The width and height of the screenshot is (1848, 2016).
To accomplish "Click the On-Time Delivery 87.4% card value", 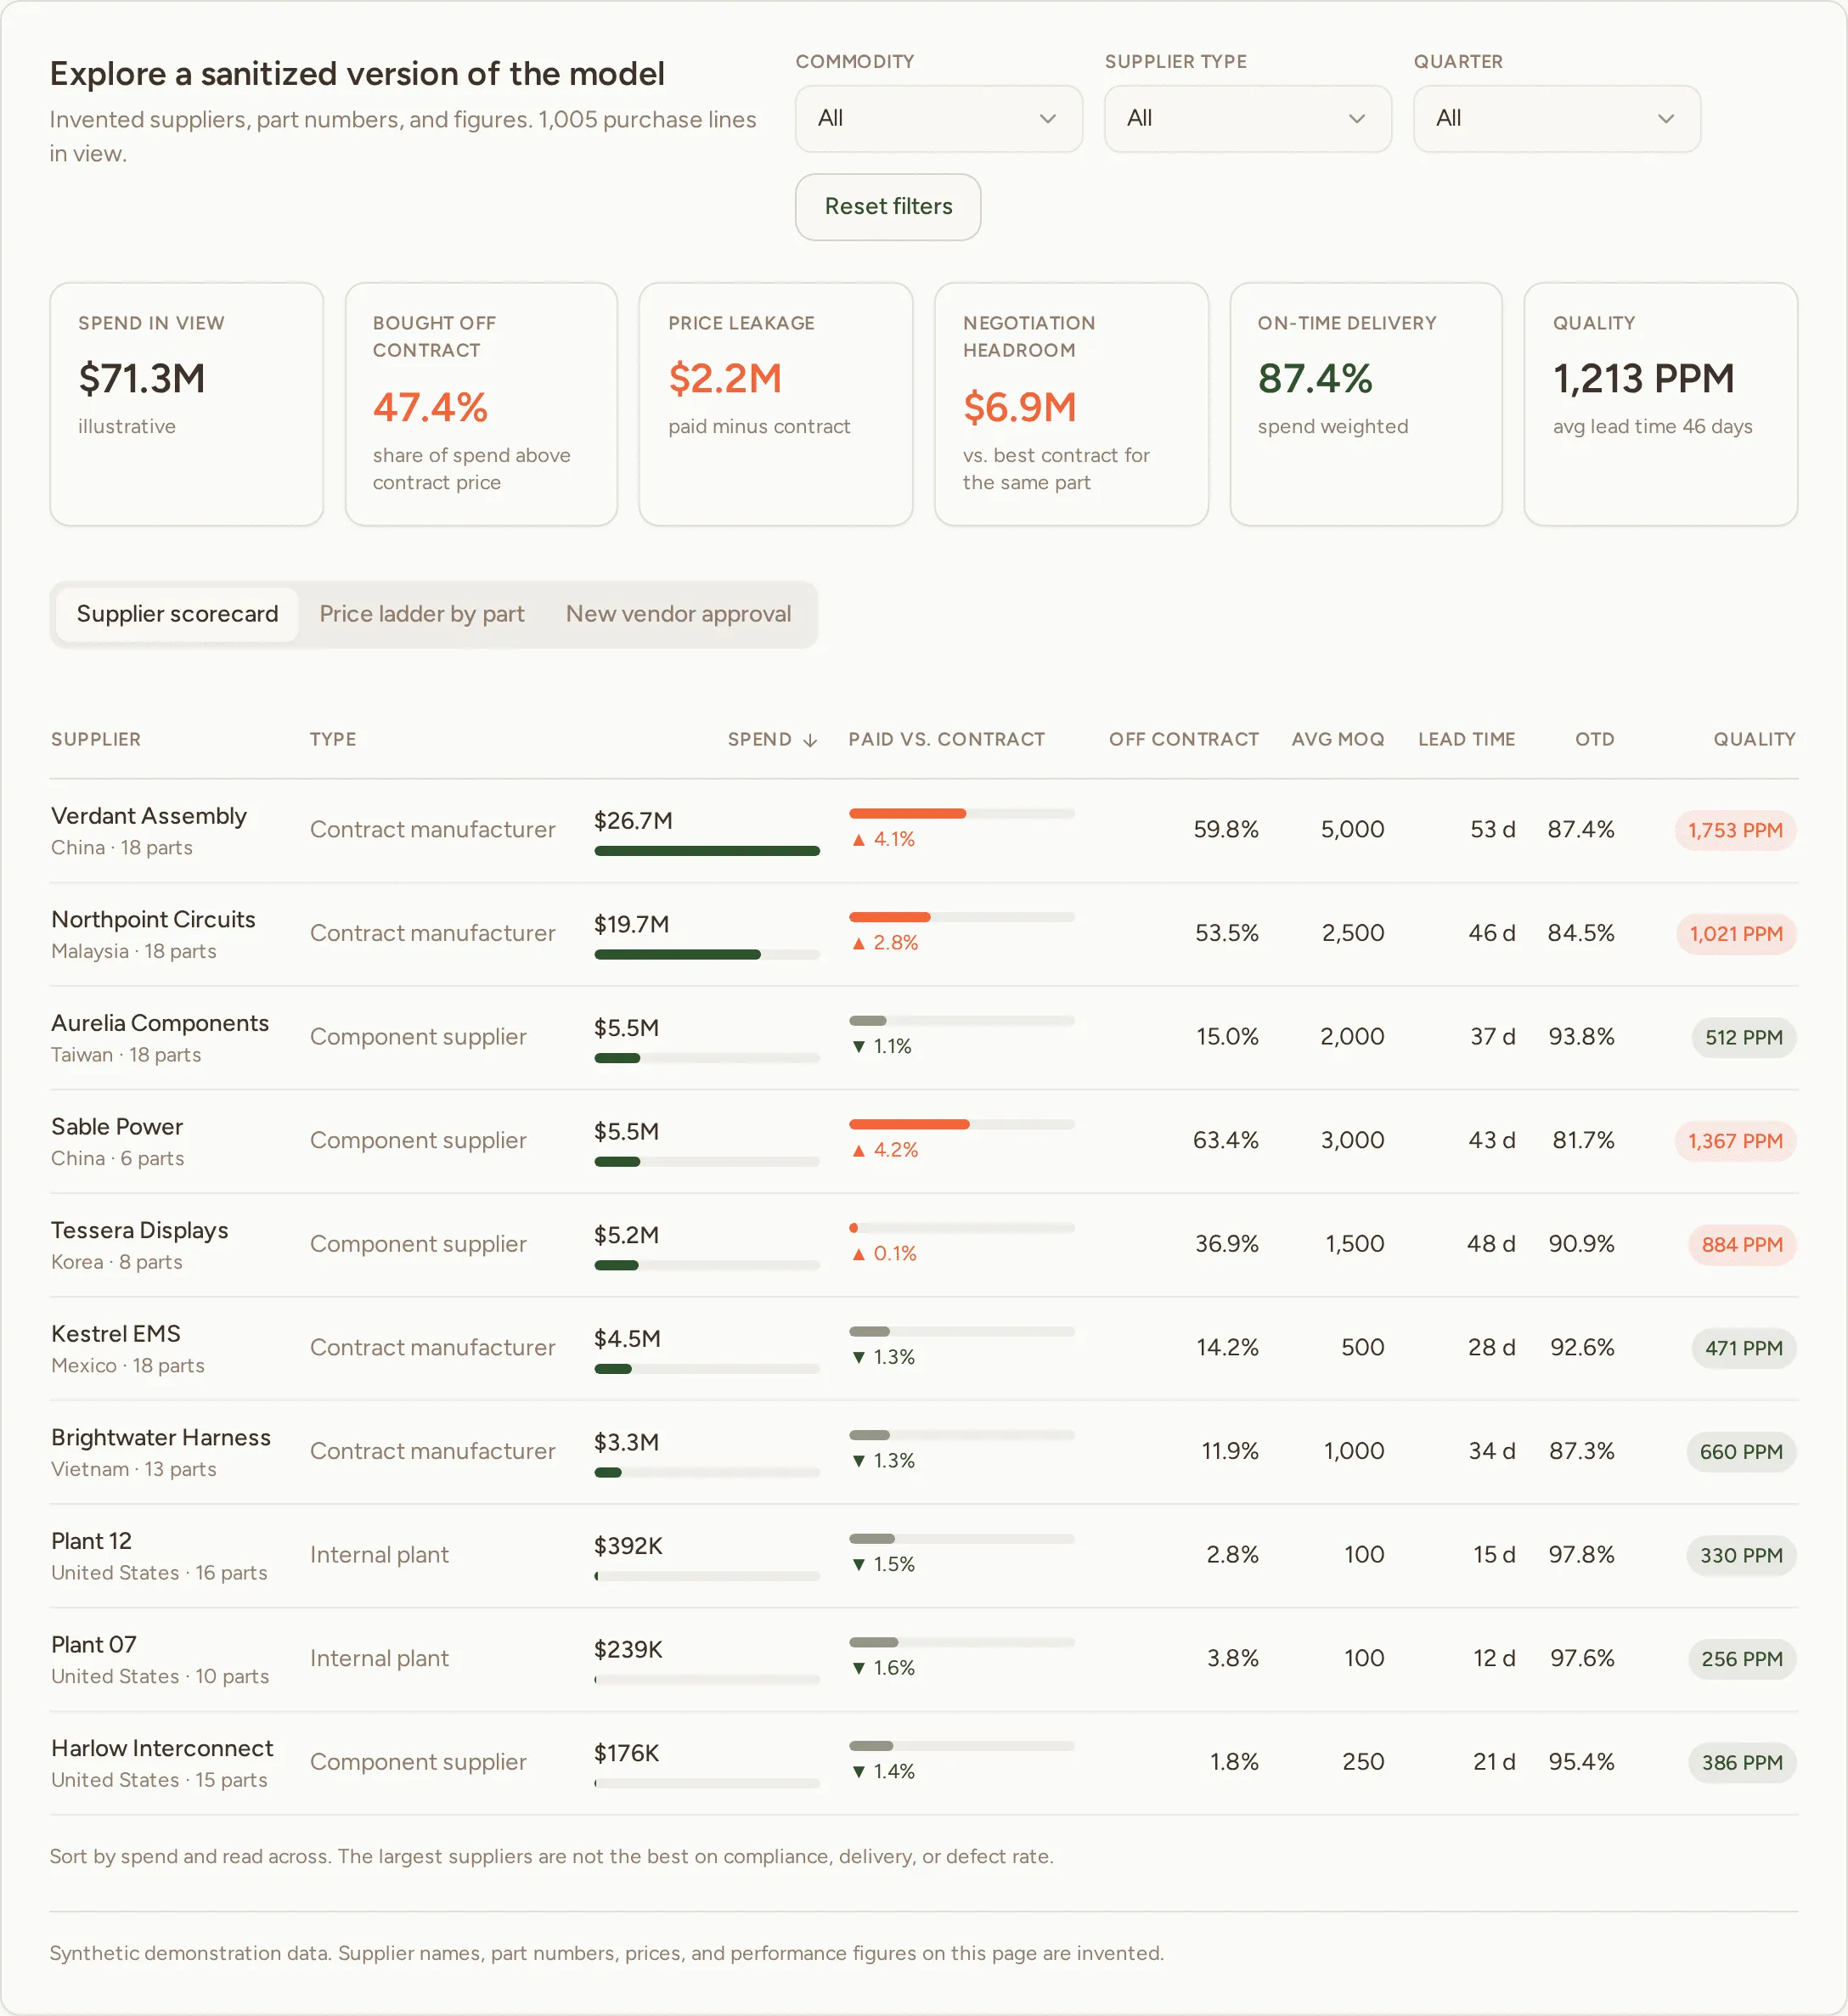I will (1314, 379).
